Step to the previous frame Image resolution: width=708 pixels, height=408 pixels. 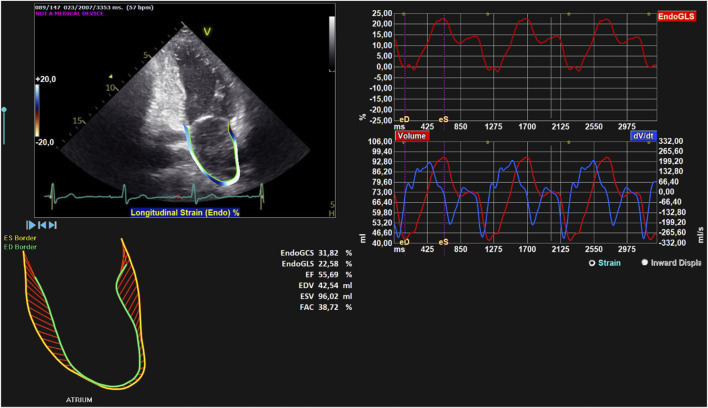[x=42, y=225]
